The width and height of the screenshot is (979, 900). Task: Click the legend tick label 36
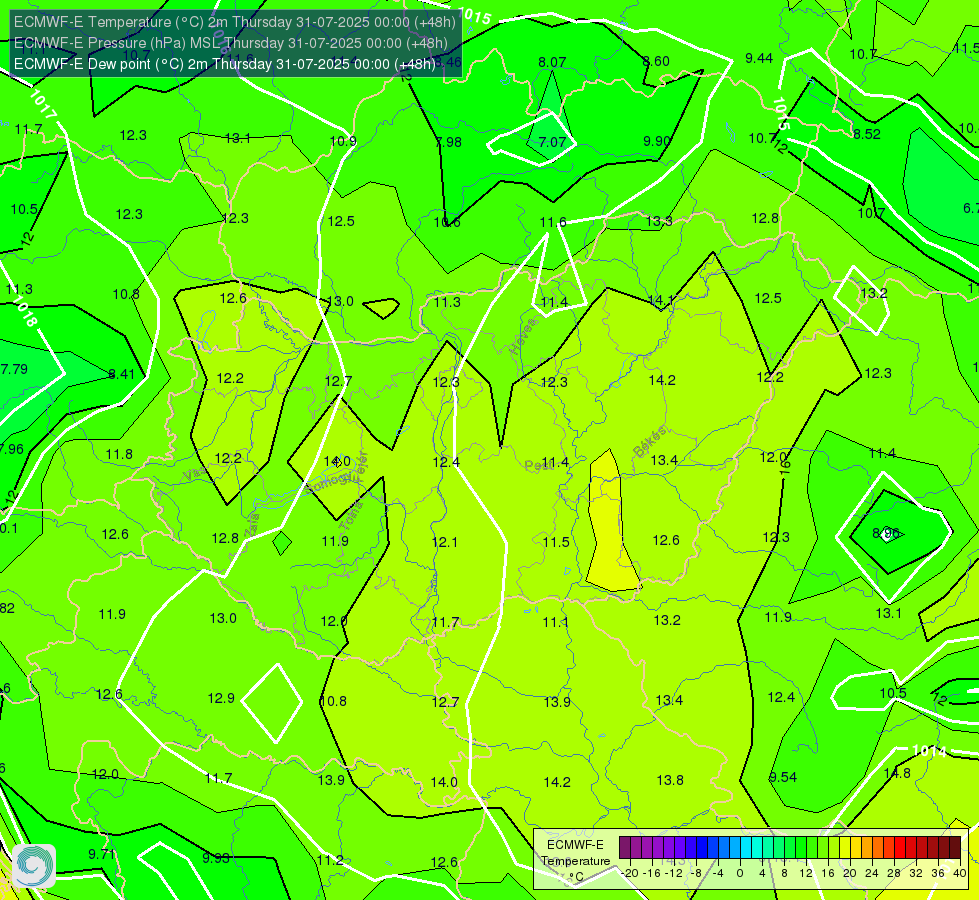tap(938, 873)
